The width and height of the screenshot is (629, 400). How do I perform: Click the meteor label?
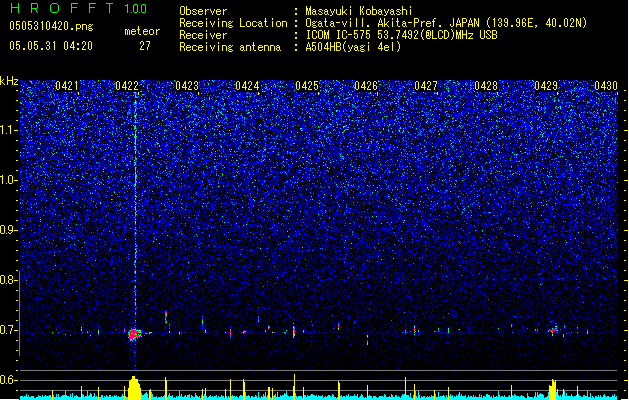142,31
